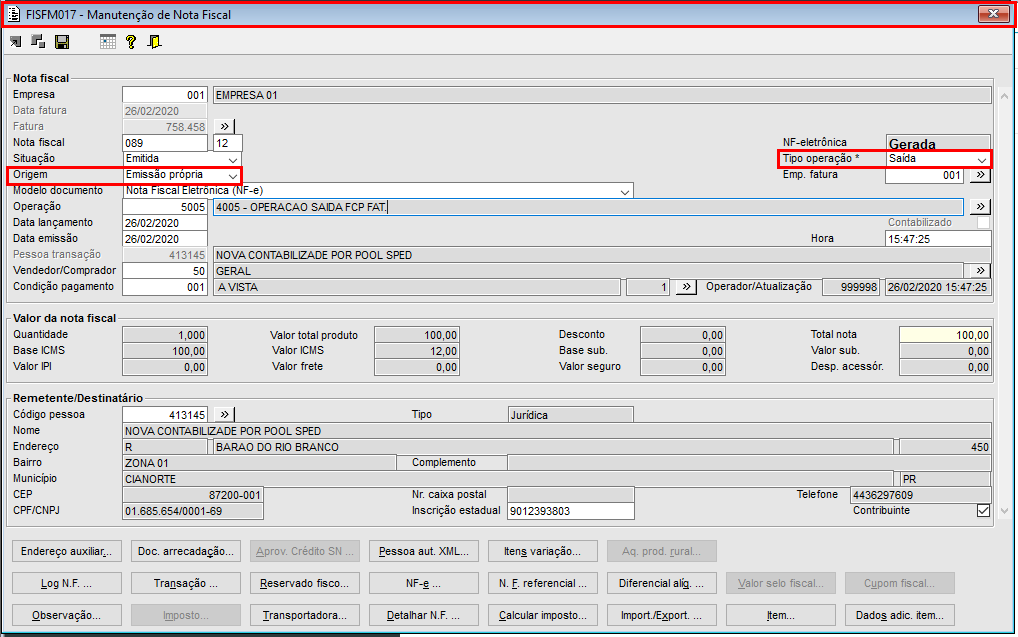This screenshot has width=1018, height=637.
Task: Click the cascading windows toolbar icon
Action: tap(38, 42)
